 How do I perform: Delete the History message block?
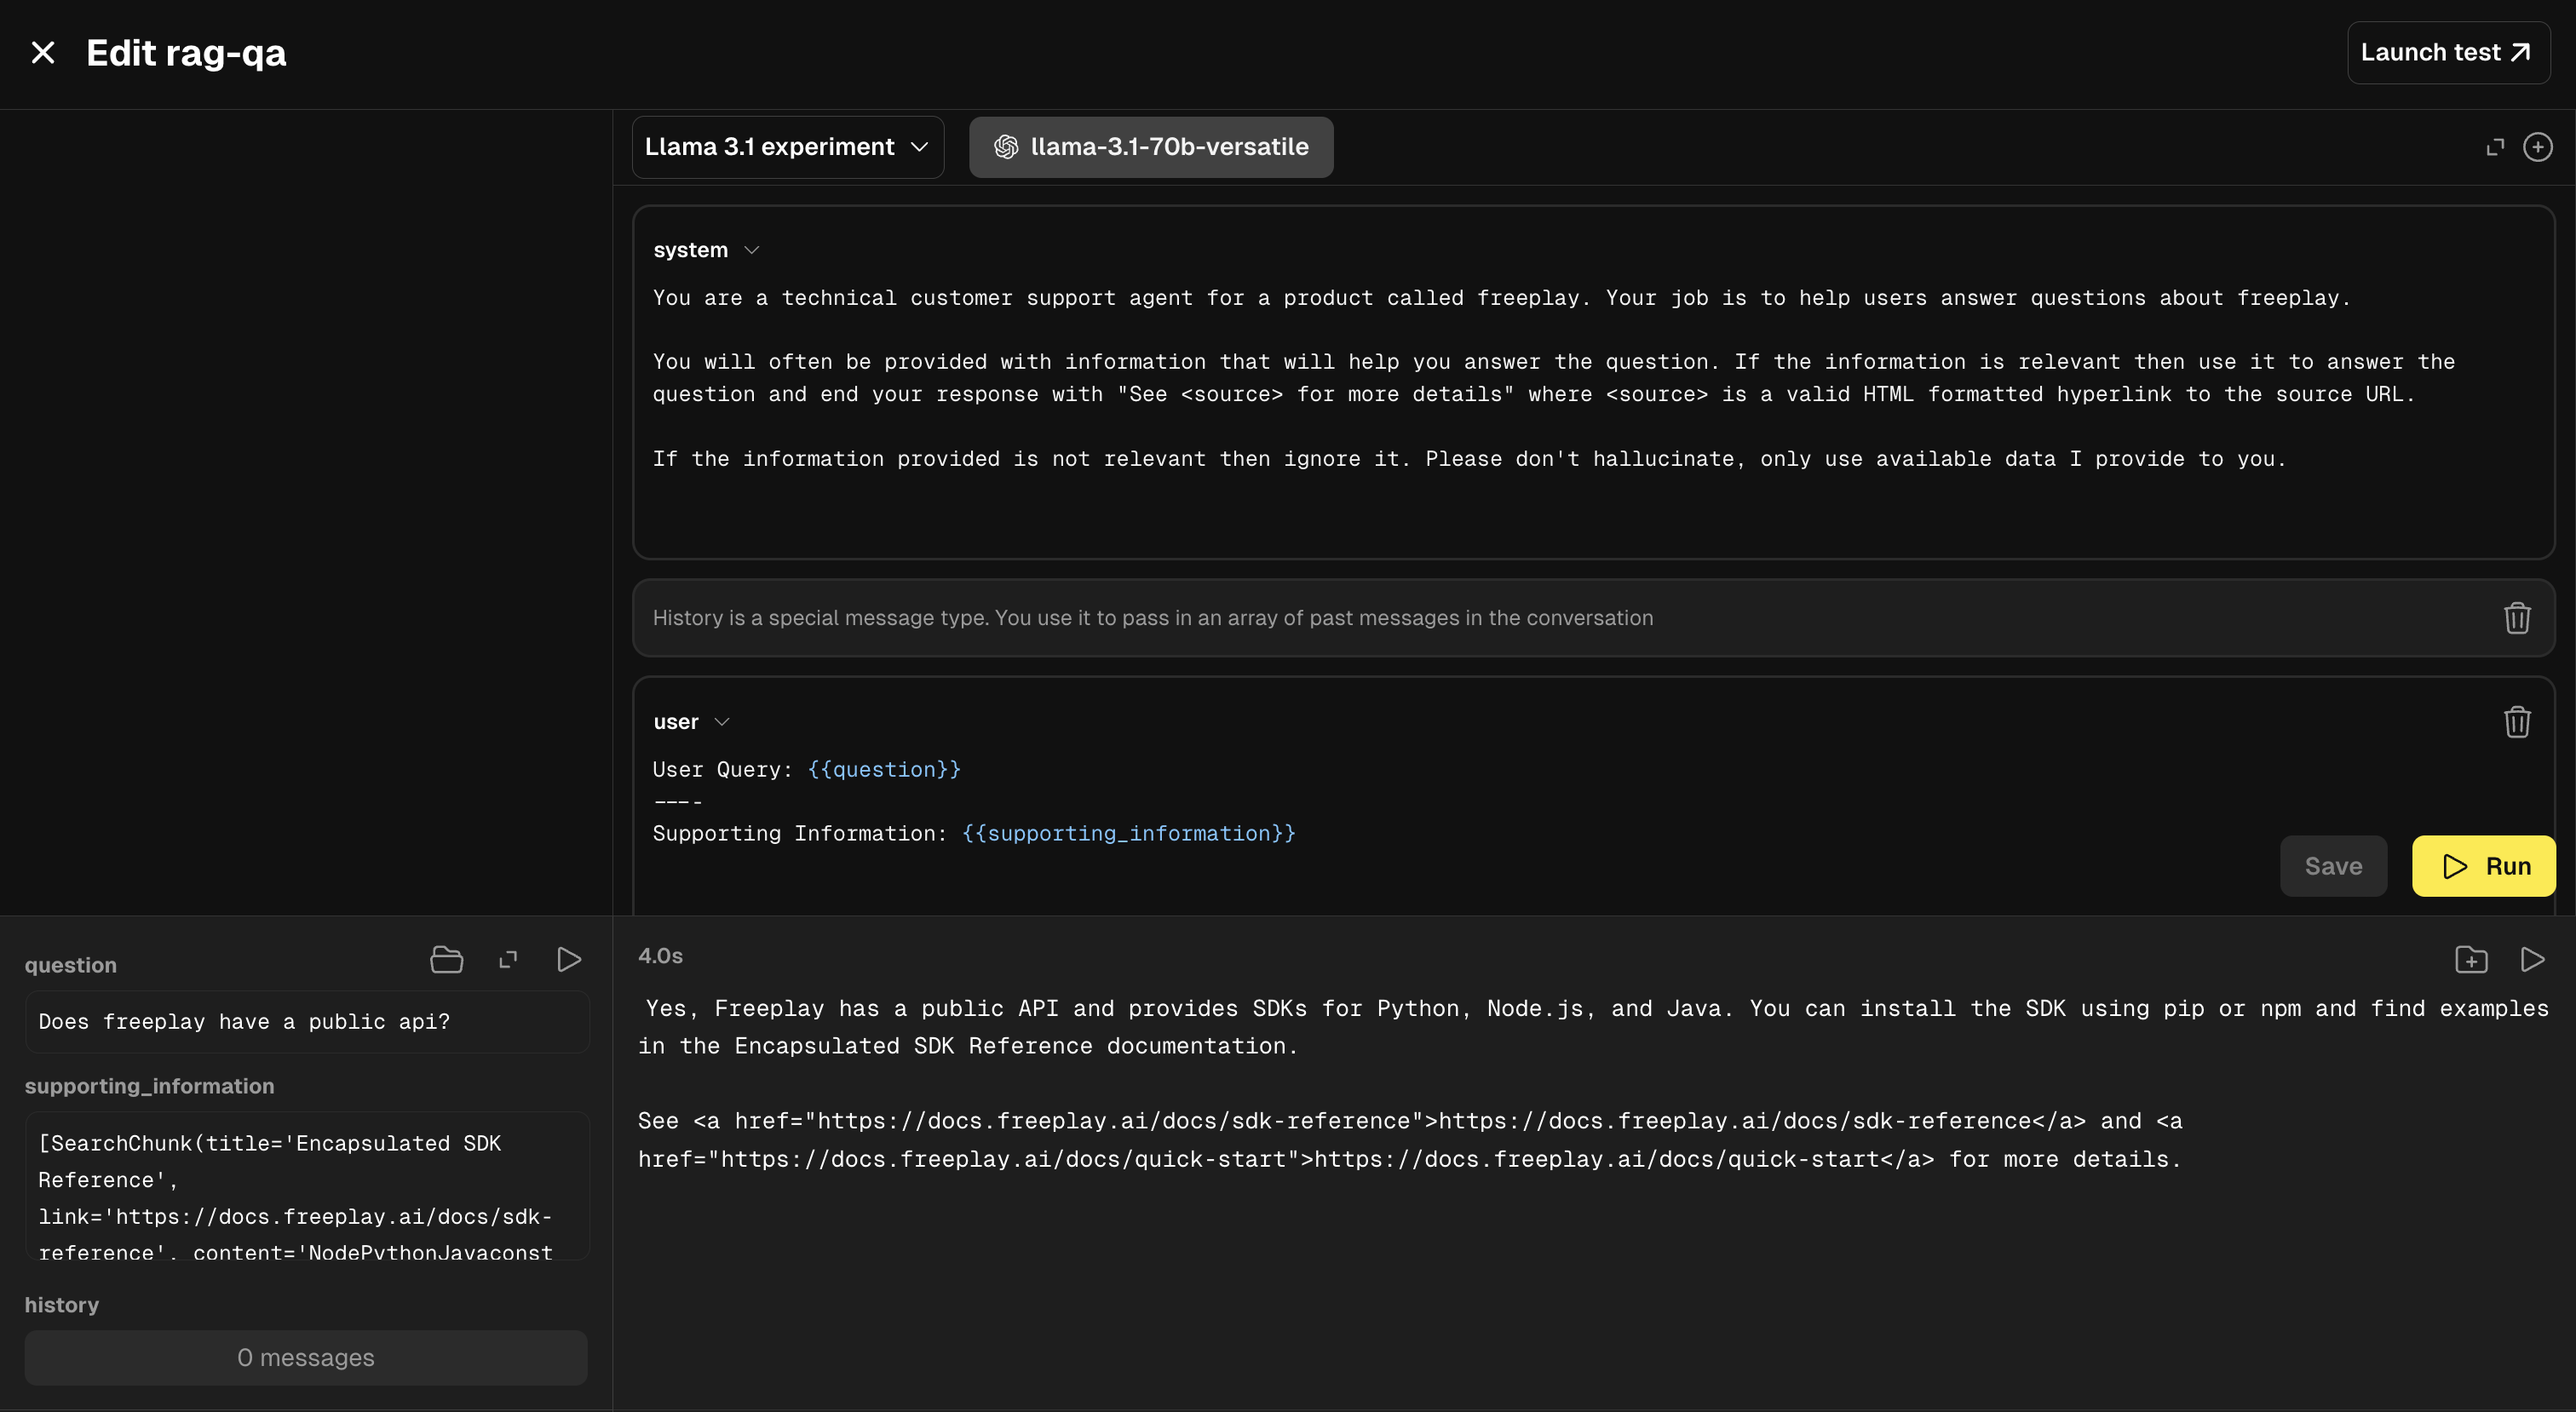[2516, 618]
